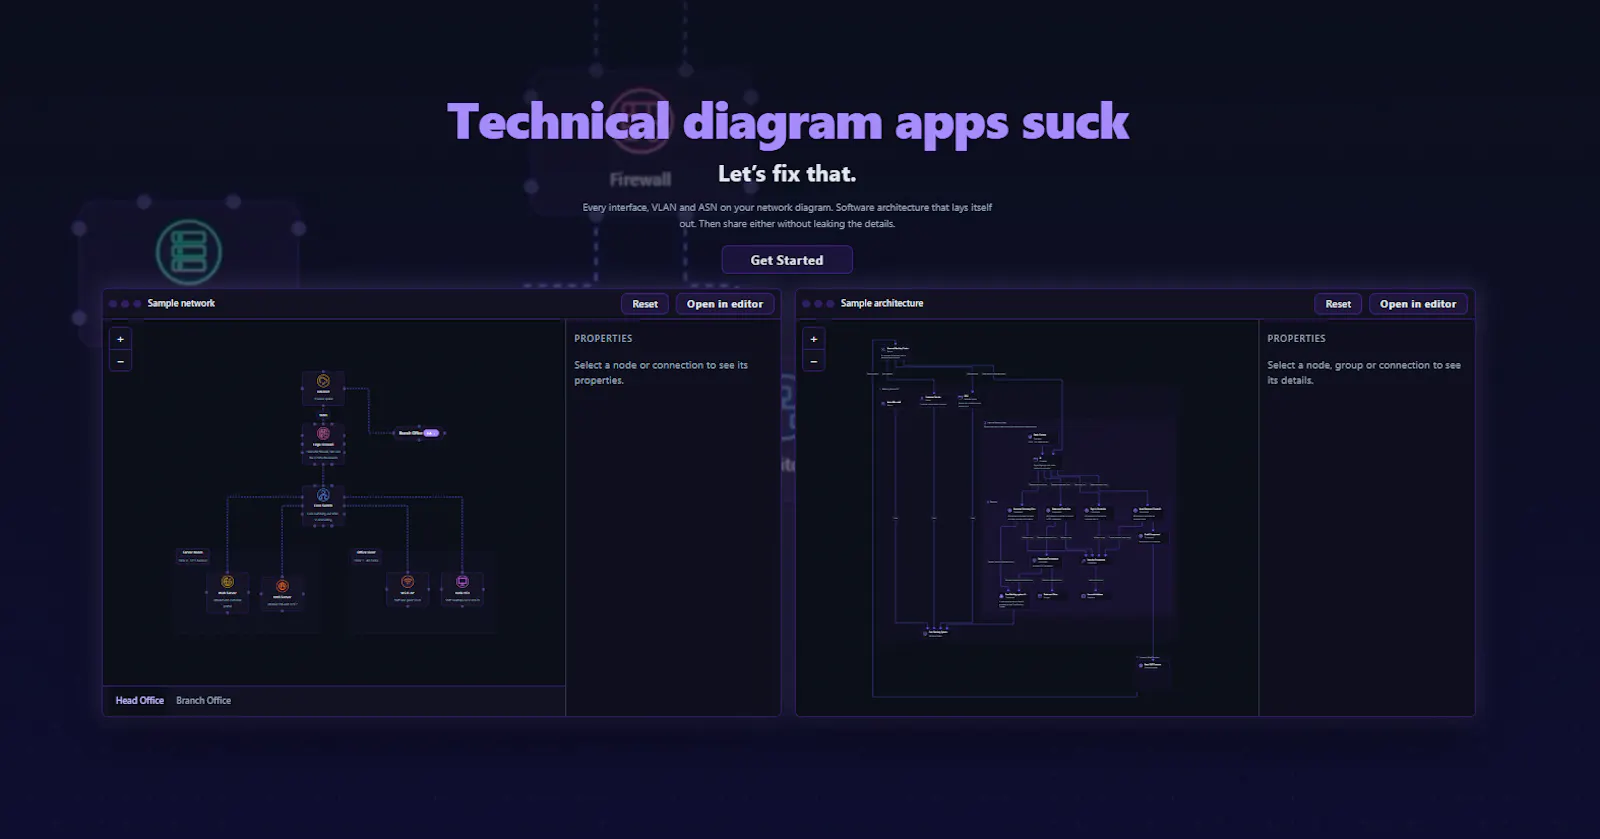The height and width of the screenshot is (839, 1600).
Task: Click the Sample architecture window title
Action: coord(882,303)
